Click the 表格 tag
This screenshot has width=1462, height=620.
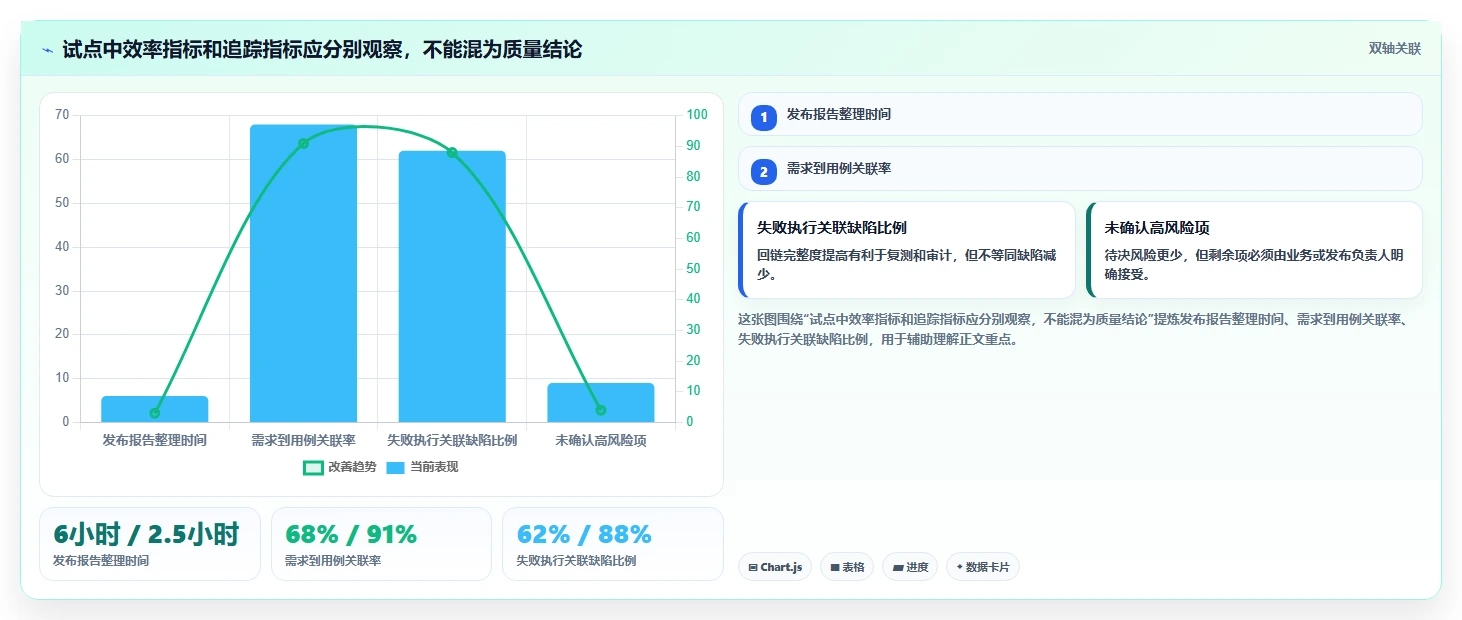click(847, 567)
